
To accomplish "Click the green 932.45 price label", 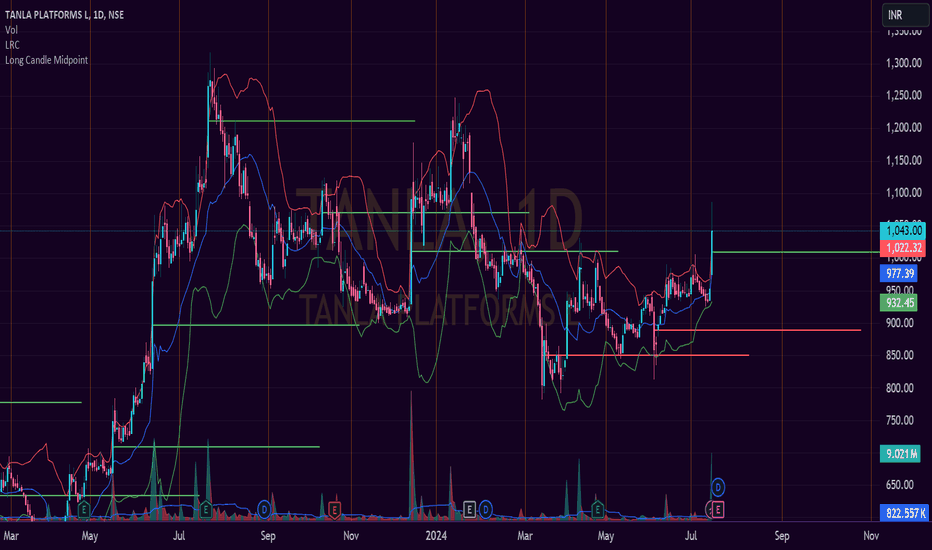I will 899,303.
